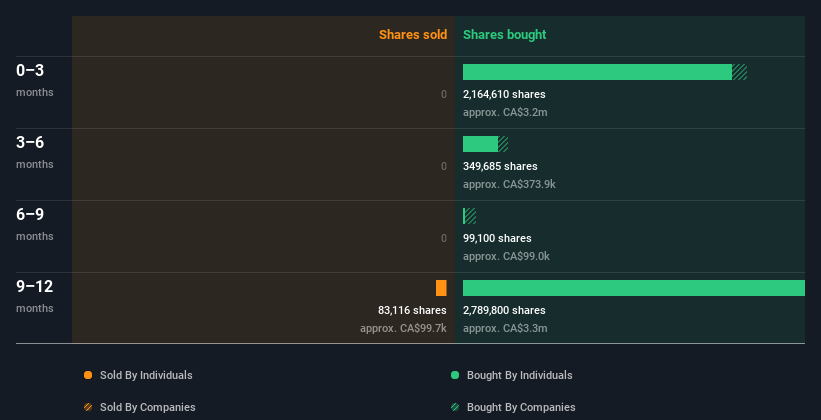The width and height of the screenshot is (821, 420).
Task: Select the 349,685 shares value
Action: [500, 167]
